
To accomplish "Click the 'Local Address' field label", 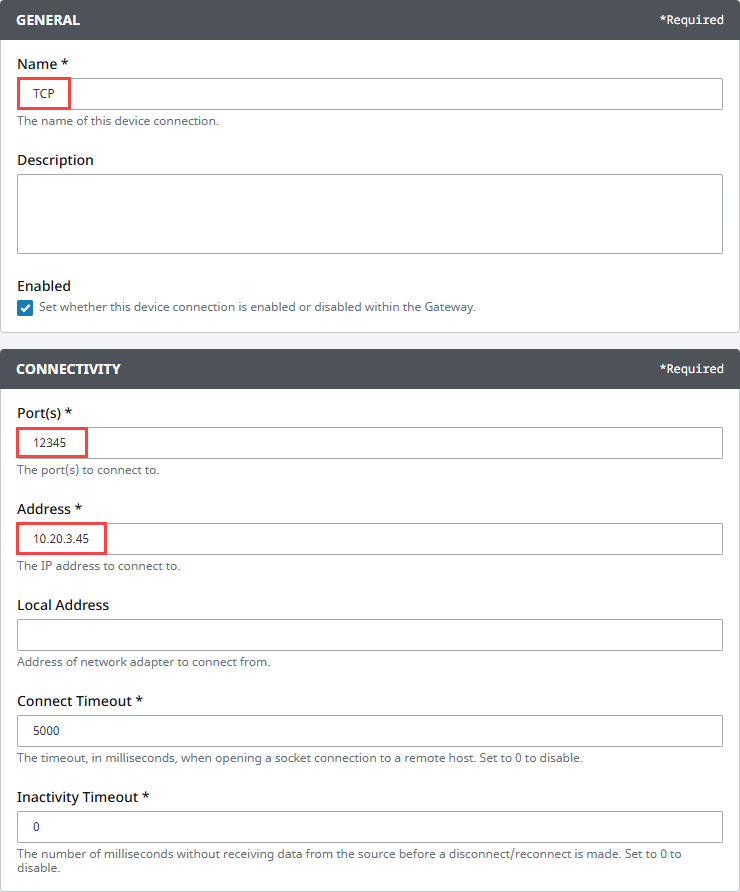I will pyautogui.click(x=63, y=605).
